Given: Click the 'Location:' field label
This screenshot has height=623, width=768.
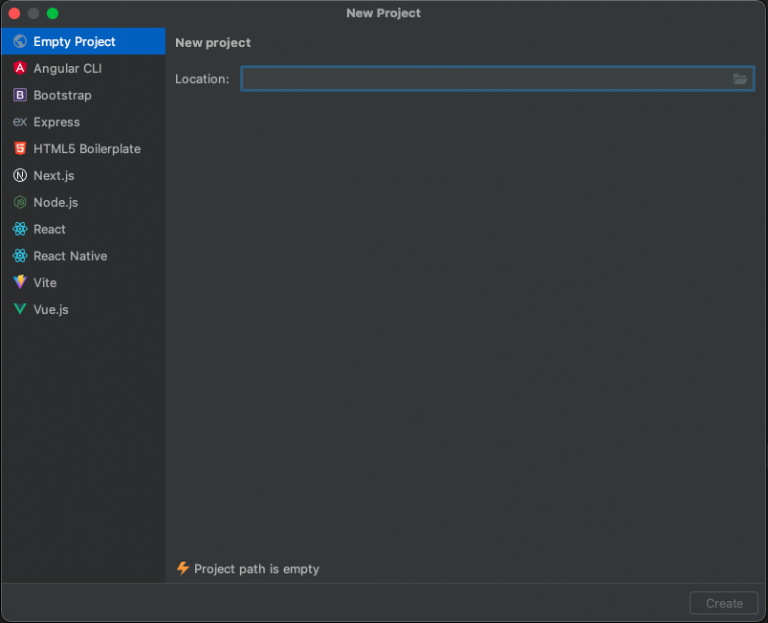Looking at the screenshot, I should click(x=202, y=79).
